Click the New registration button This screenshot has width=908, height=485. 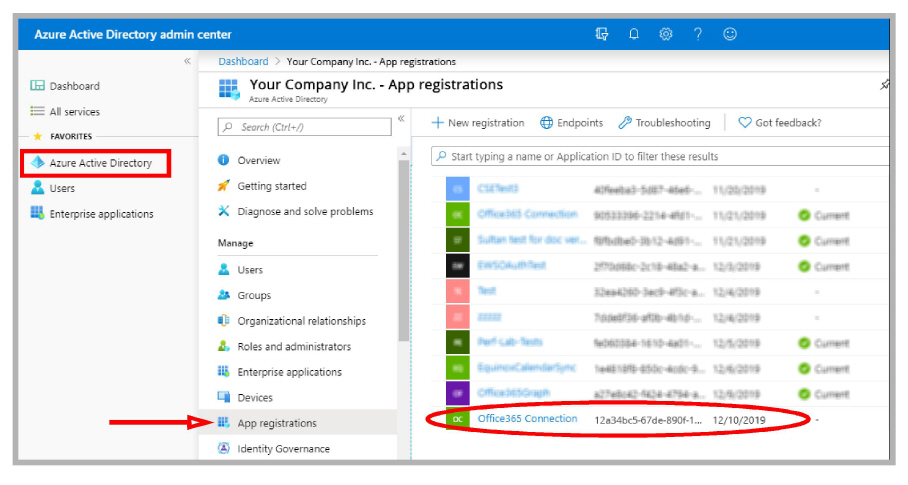pyautogui.click(x=478, y=123)
